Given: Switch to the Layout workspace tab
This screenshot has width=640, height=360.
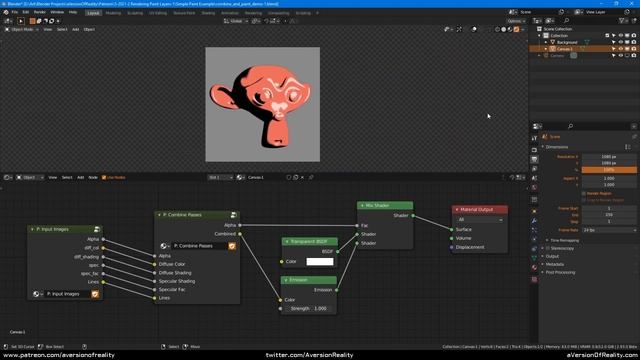Looking at the screenshot, I should tap(93, 13).
